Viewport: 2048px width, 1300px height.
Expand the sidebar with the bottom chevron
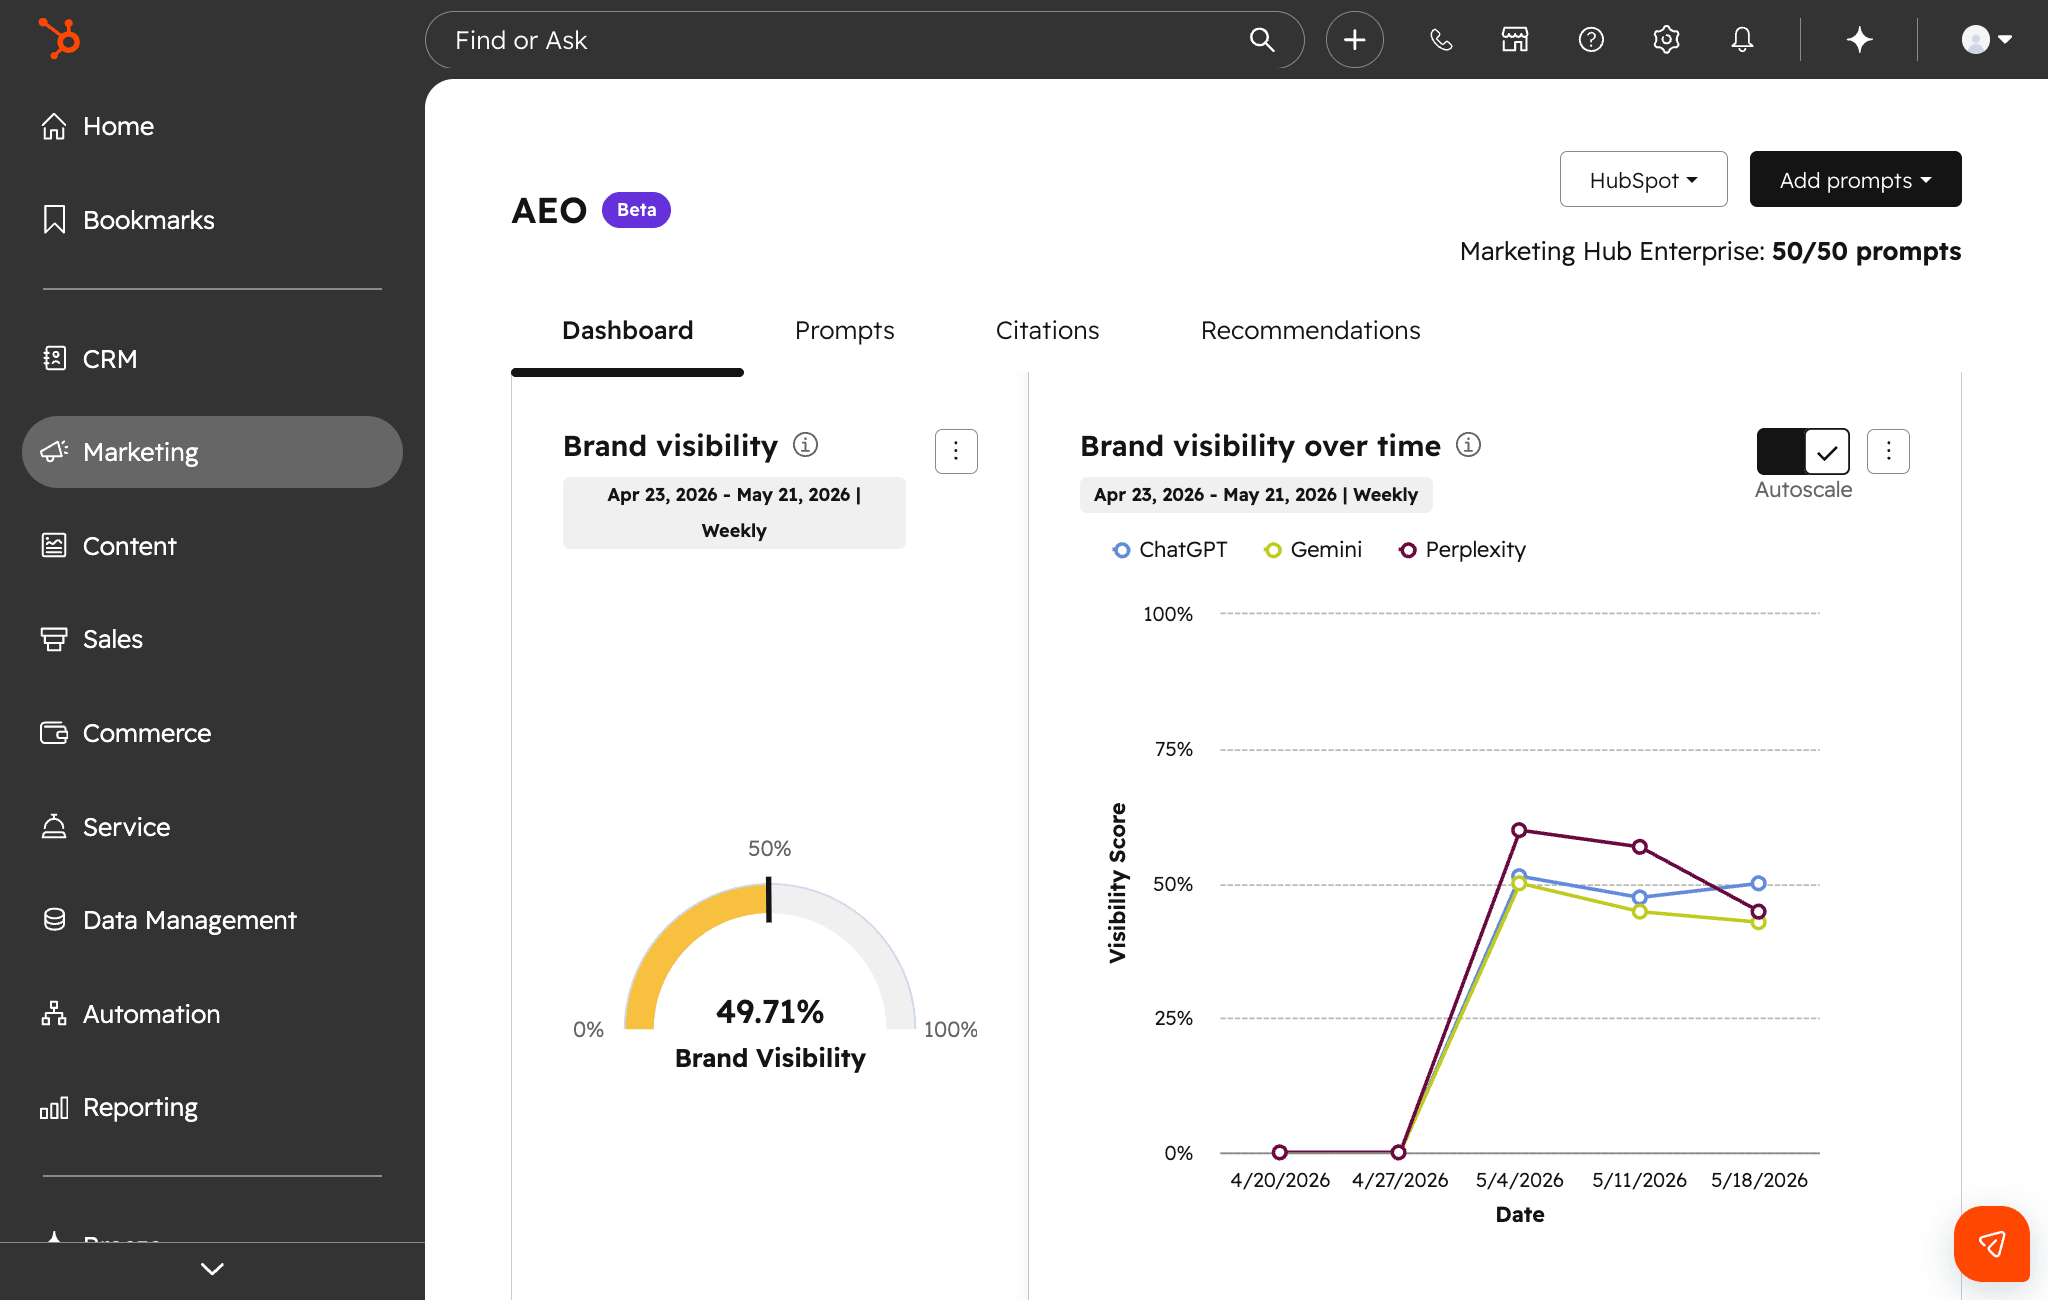[212, 1270]
